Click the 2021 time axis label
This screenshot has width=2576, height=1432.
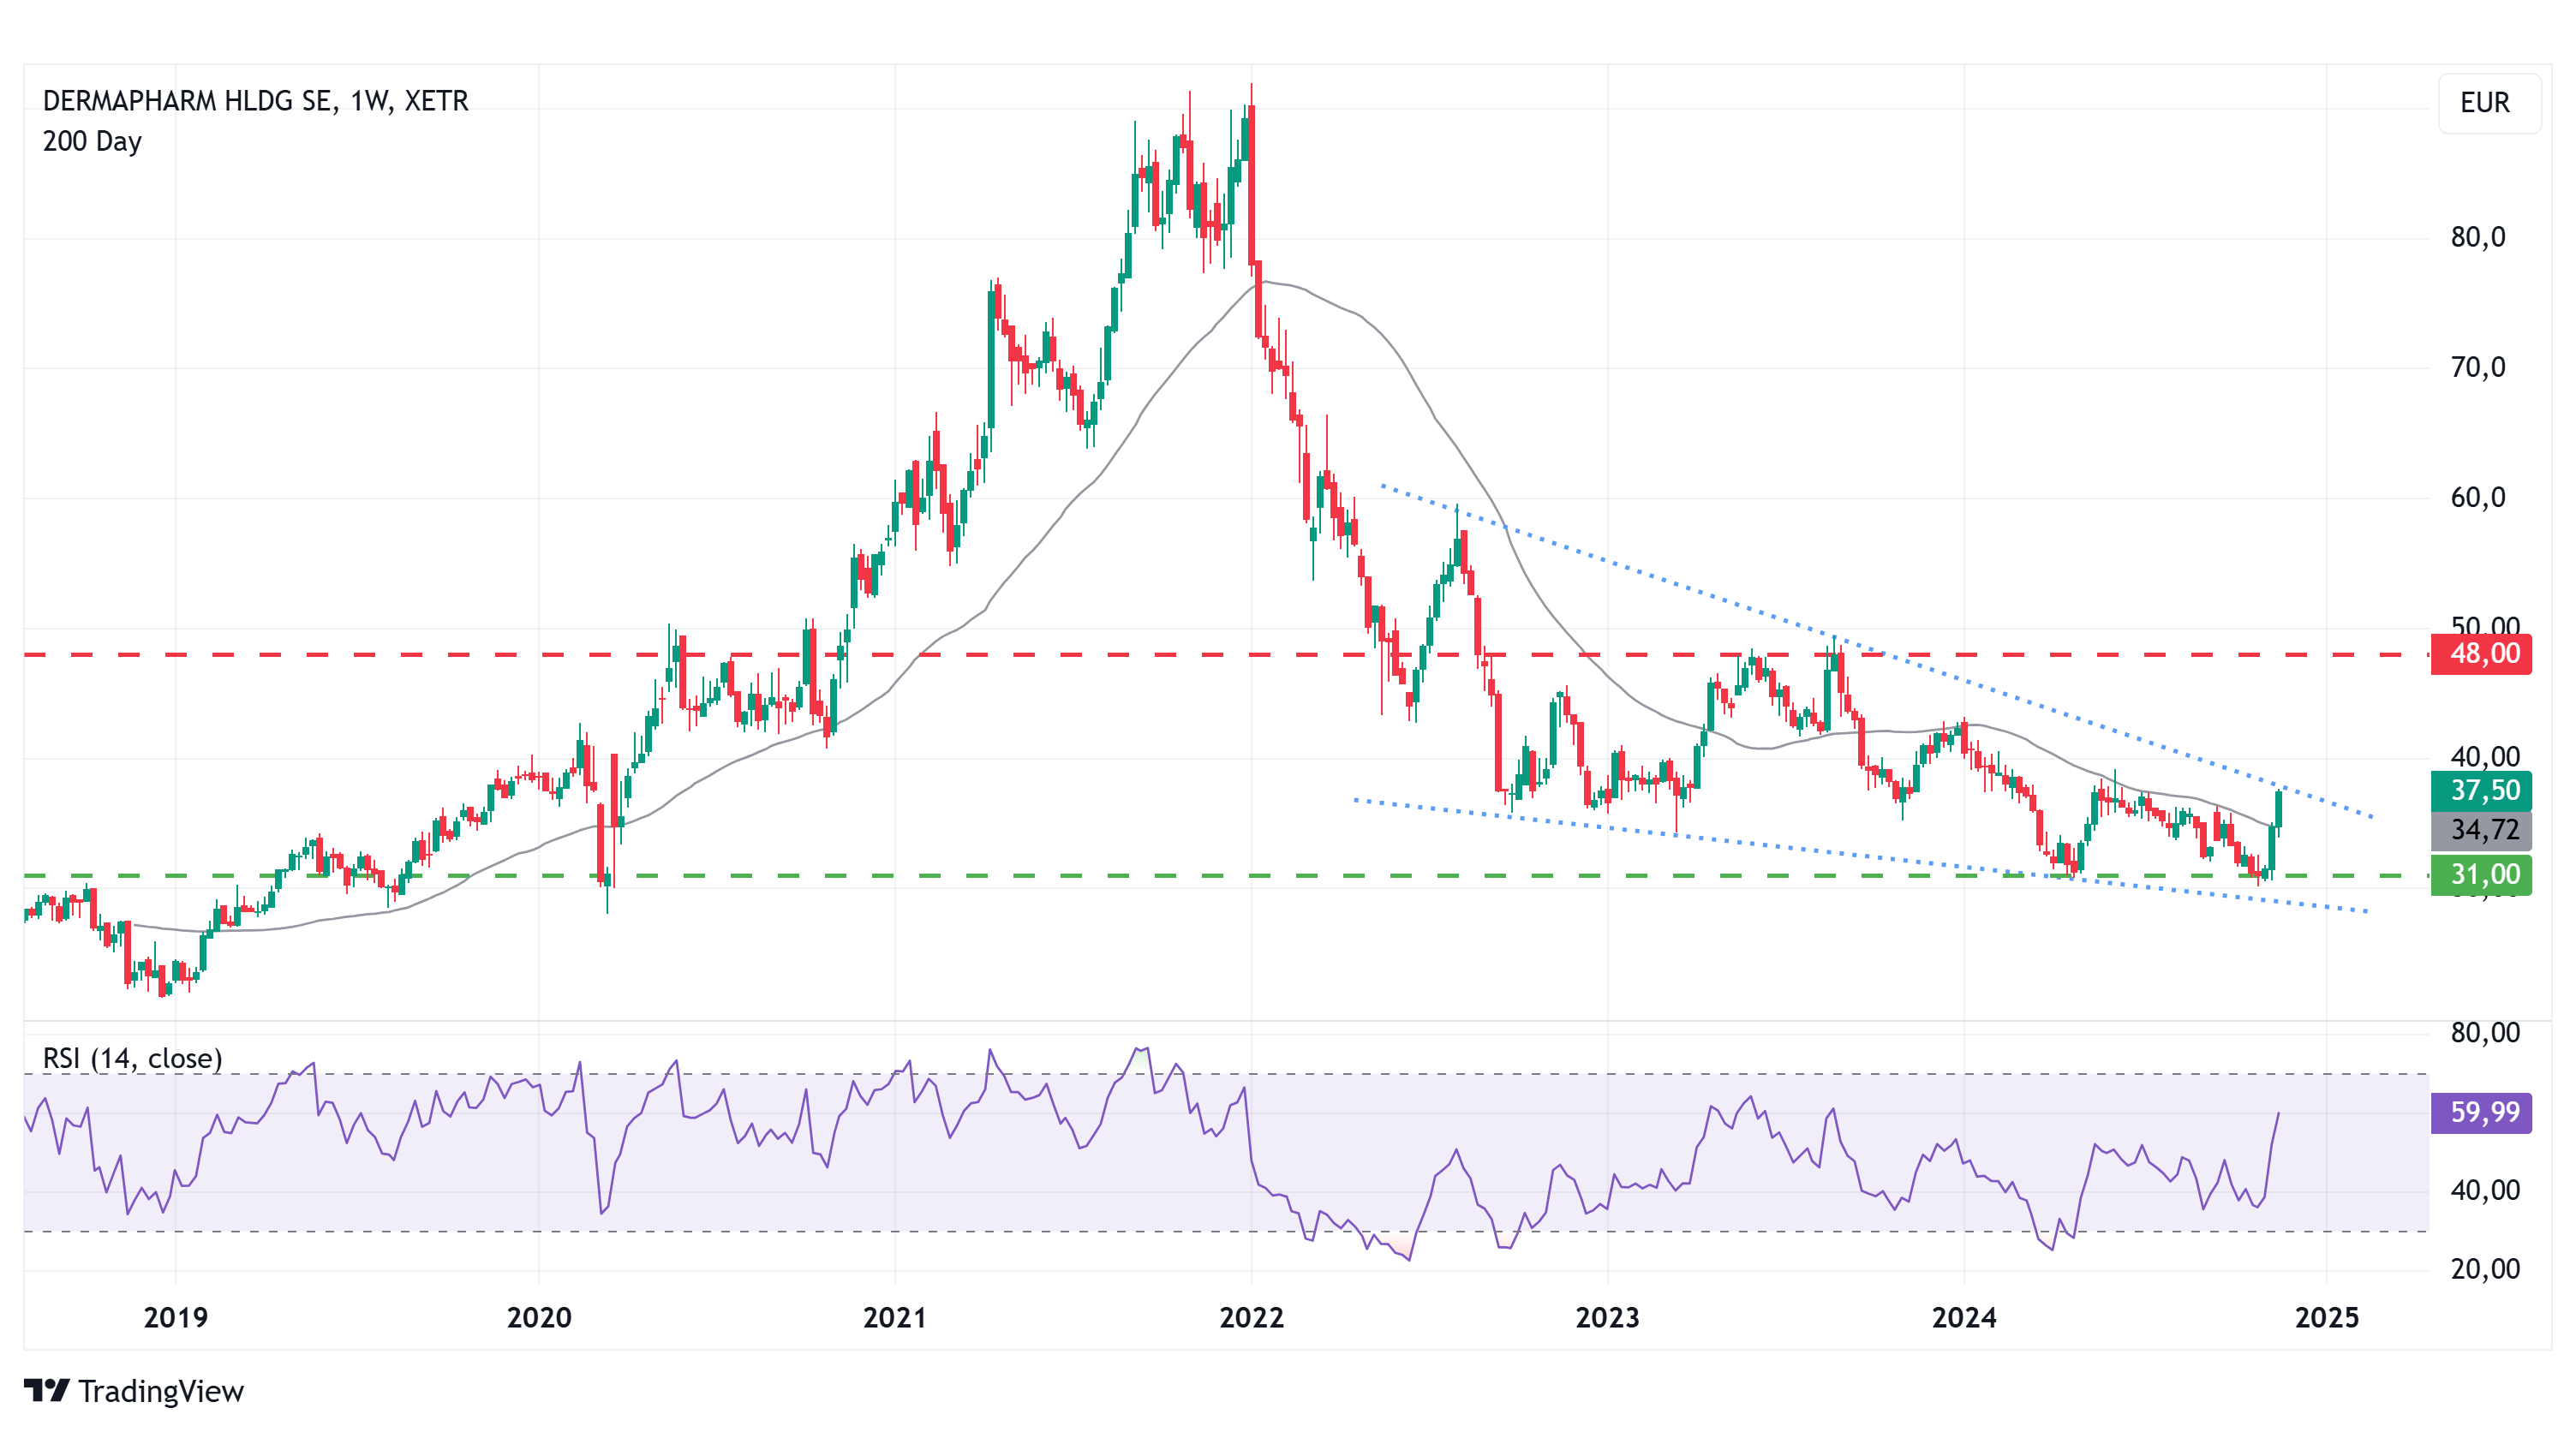895,1317
